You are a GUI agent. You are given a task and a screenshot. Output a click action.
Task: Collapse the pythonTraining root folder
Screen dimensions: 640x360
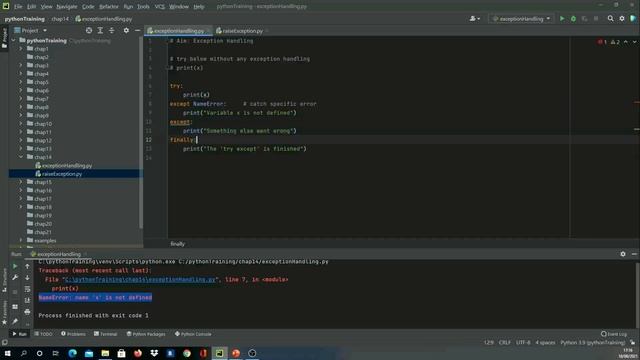coord(14,40)
